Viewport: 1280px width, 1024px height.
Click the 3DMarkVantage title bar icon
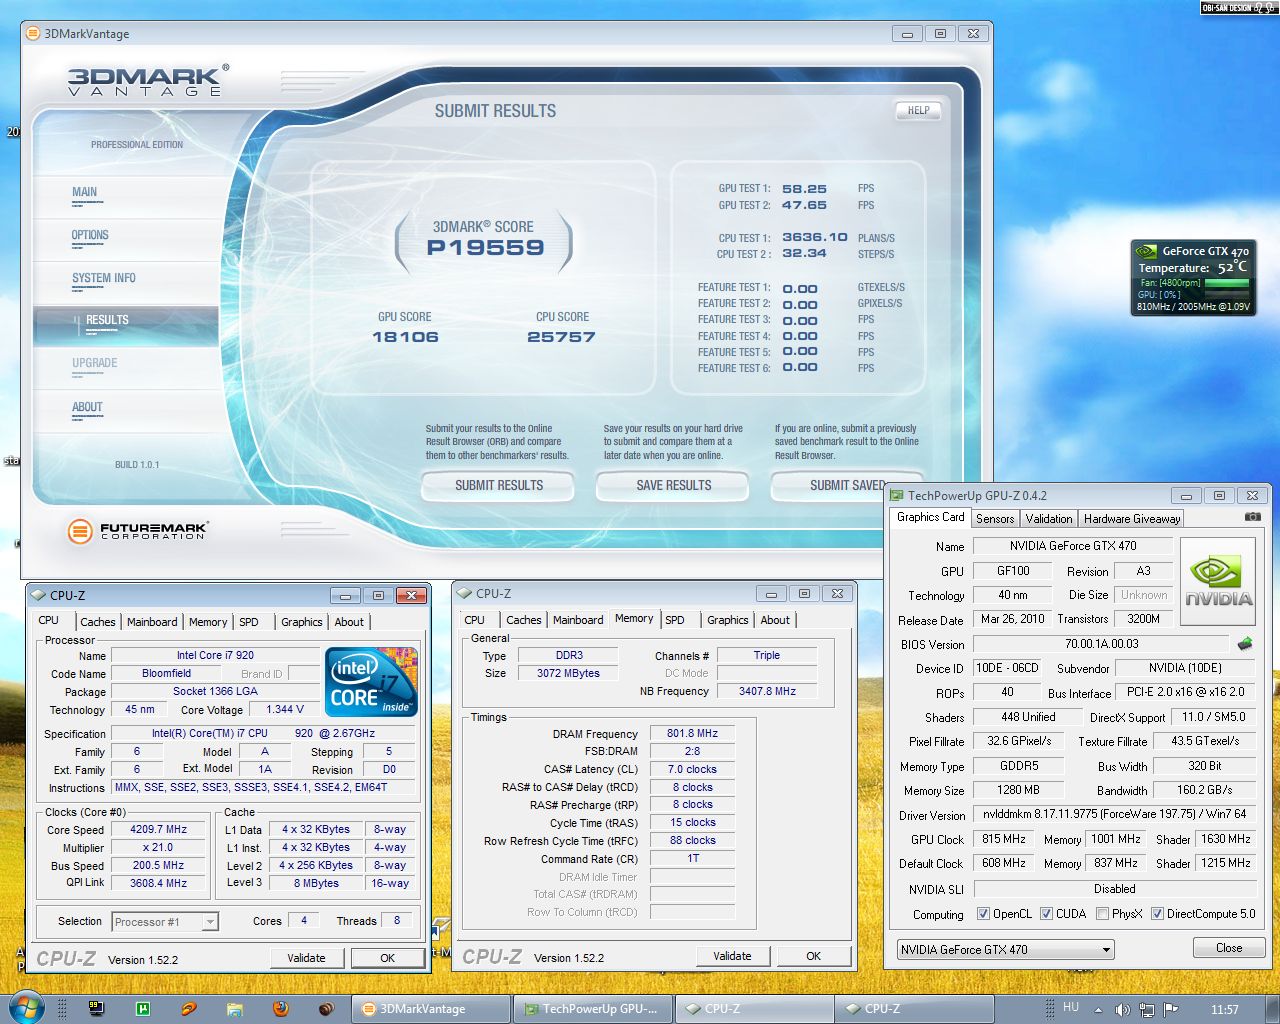[33, 33]
